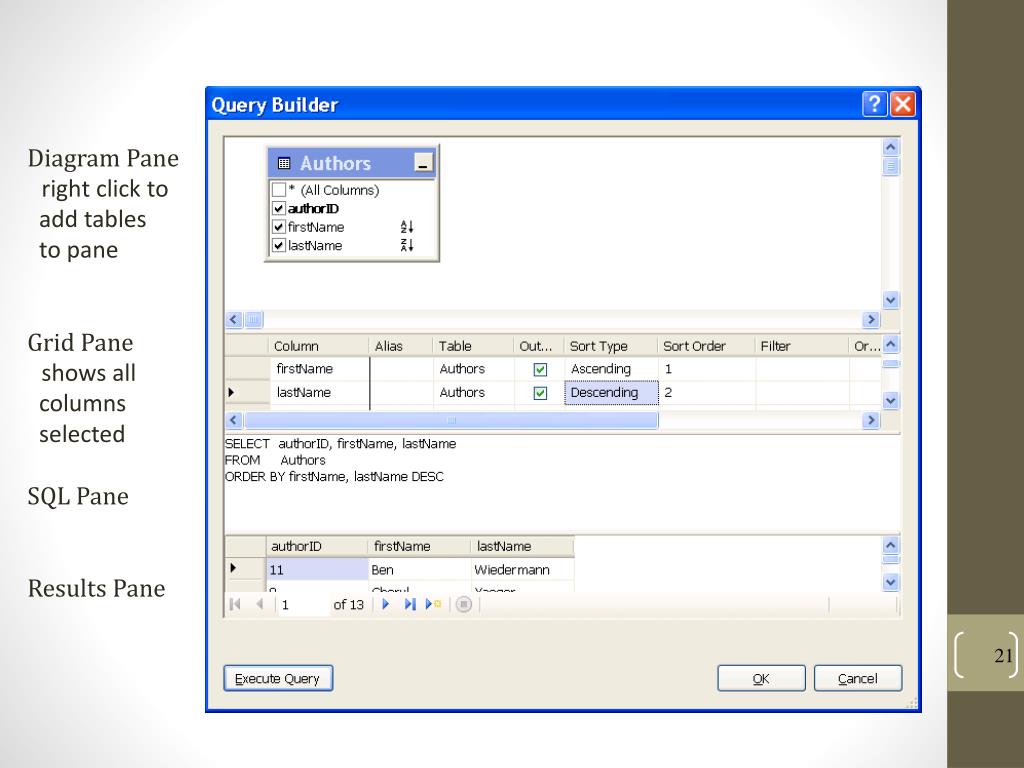The width and height of the screenshot is (1024, 768).
Task: Minimize the Authors table box
Action: (423, 164)
